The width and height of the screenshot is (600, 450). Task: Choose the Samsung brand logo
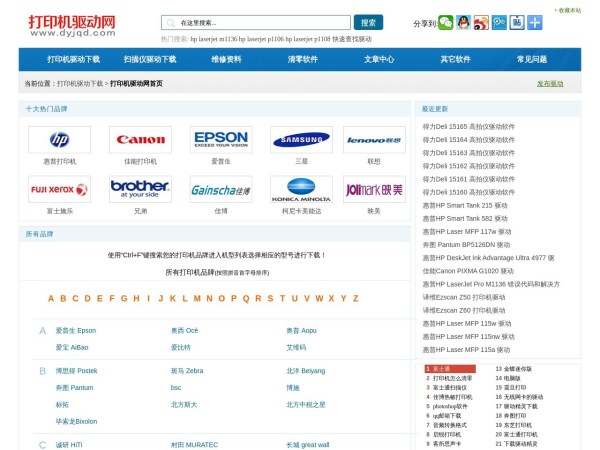tap(301, 139)
